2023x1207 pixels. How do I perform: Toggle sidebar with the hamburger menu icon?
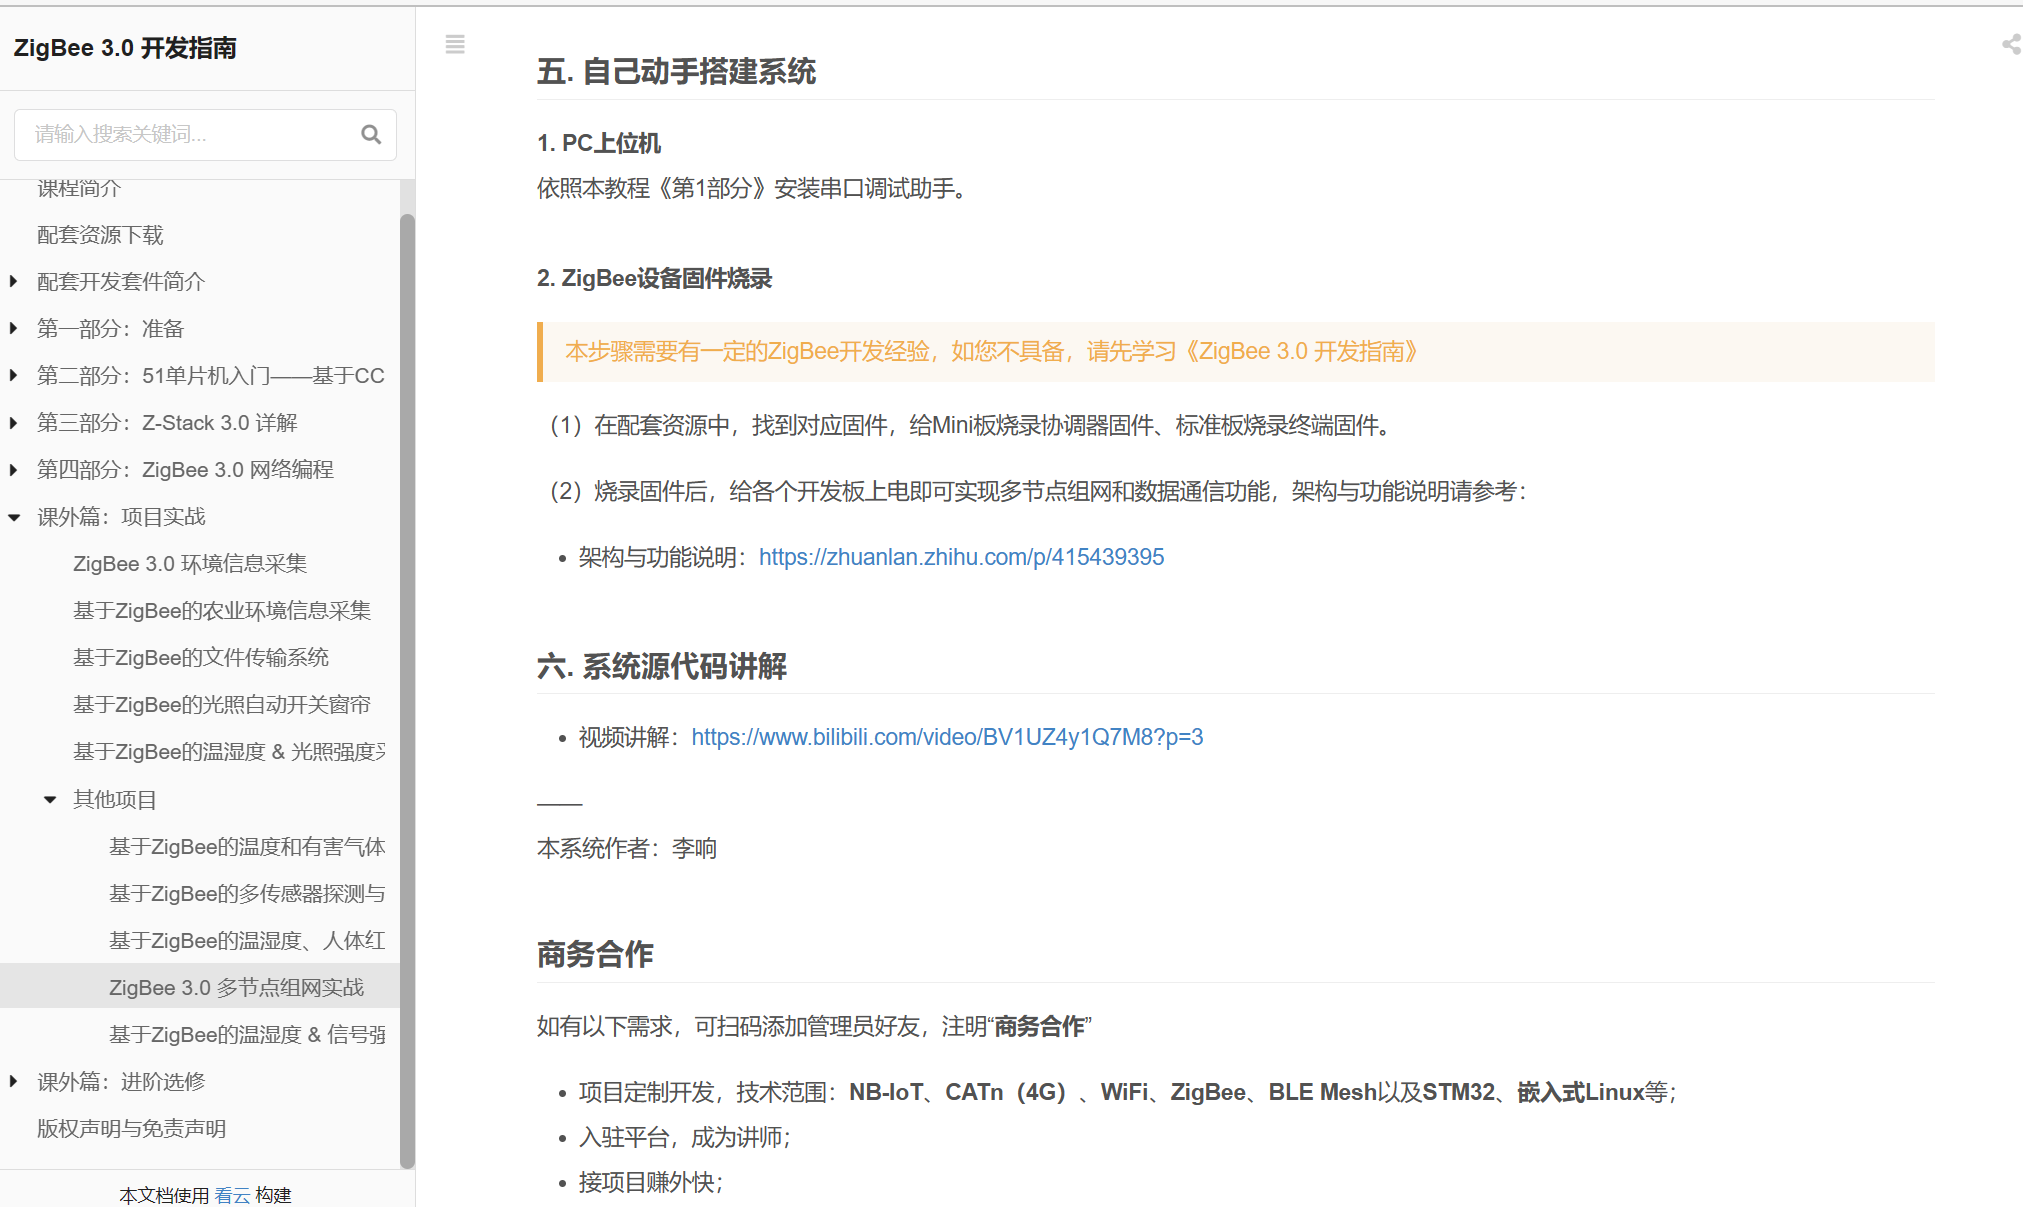pos(455,44)
